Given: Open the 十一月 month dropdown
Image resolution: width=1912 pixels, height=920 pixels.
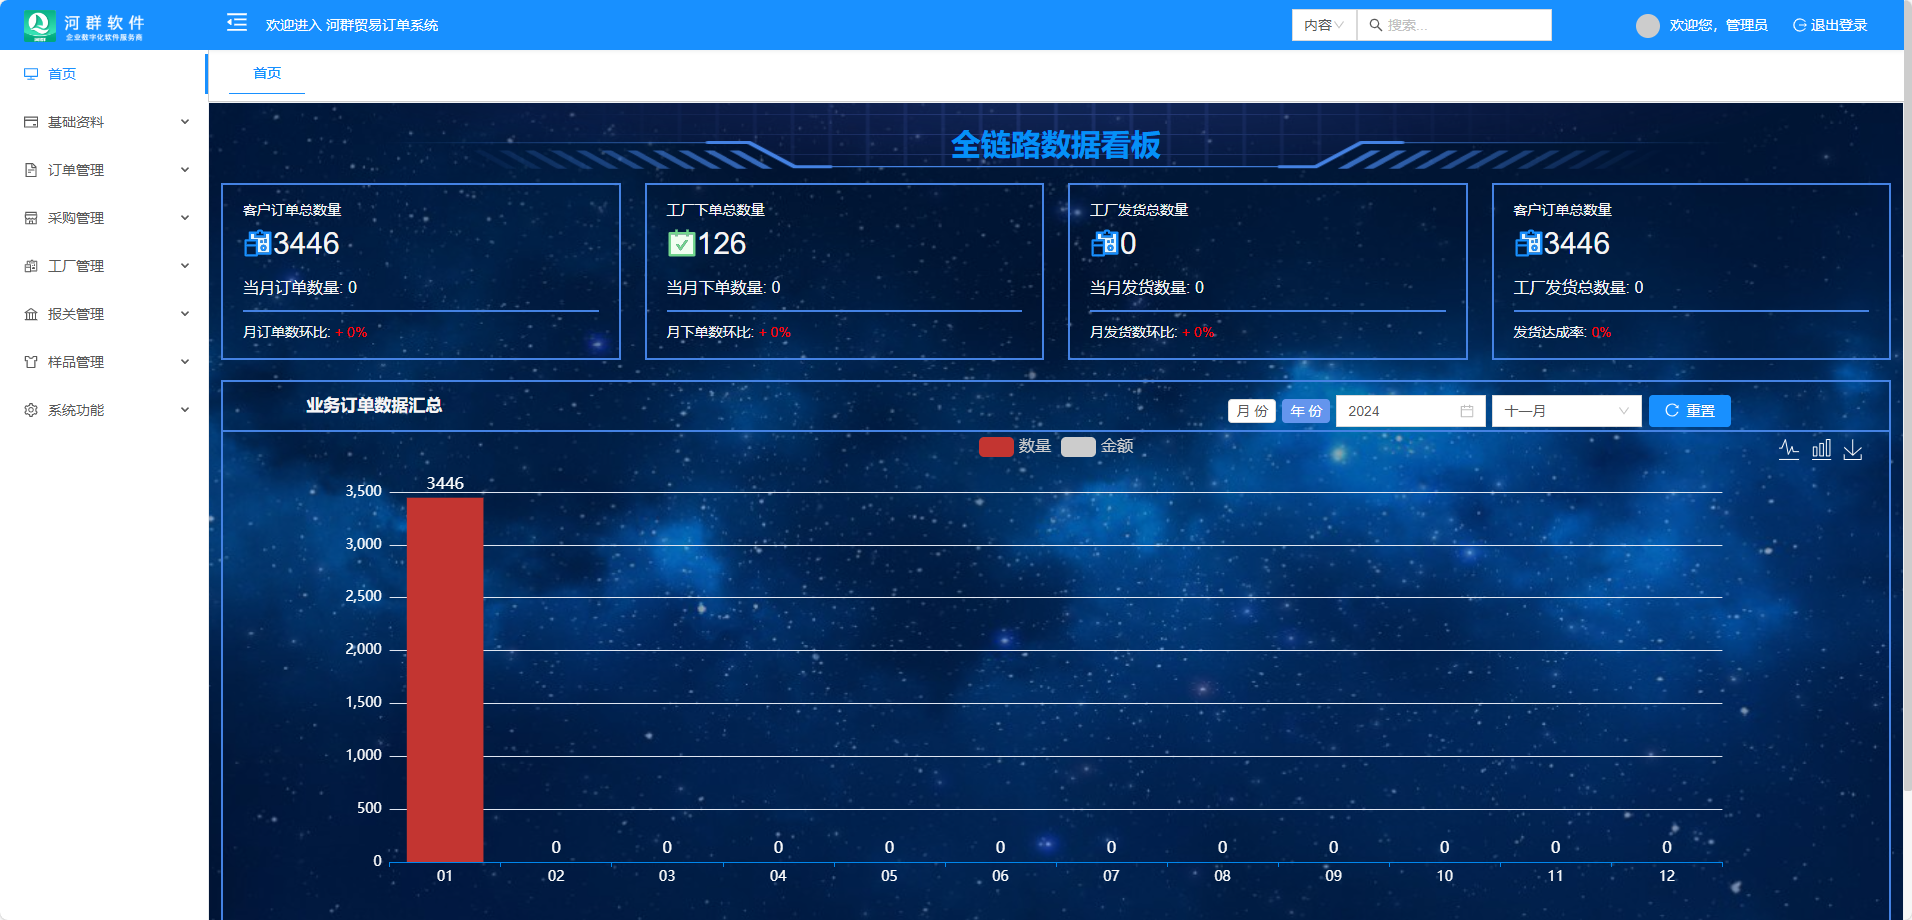Looking at the screenshot, I should tap(1566, 411).
